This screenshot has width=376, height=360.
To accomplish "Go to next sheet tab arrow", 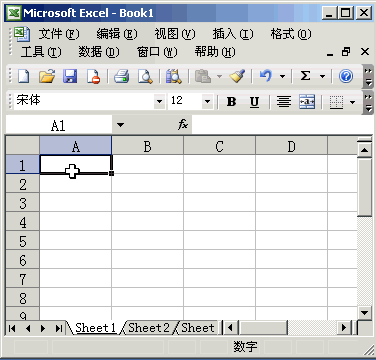I will click(x=43, y=328).
